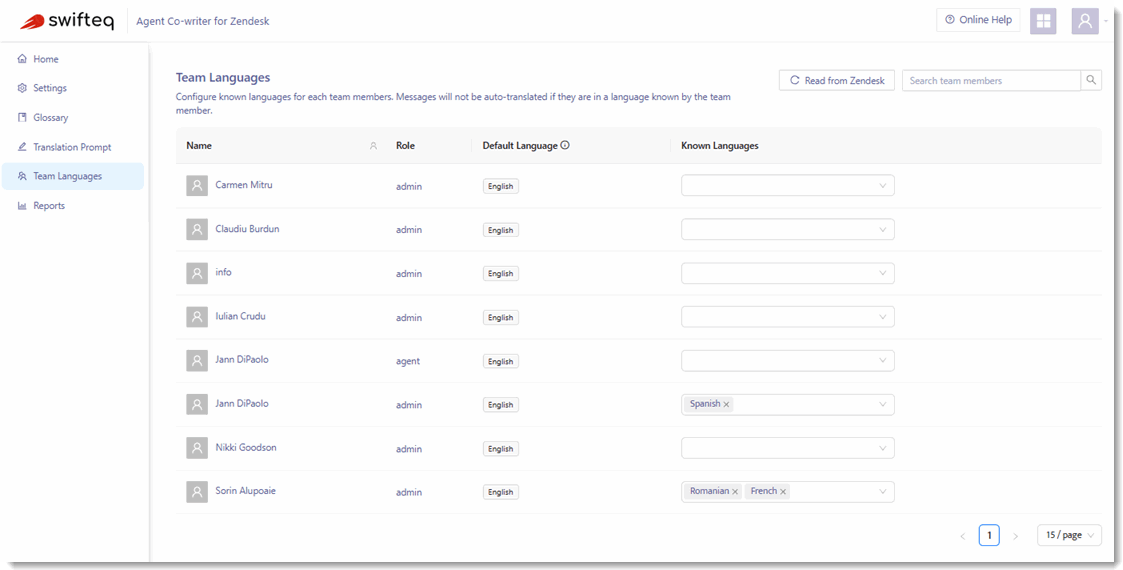Click the info user's avatar icon
Viewport: 1123px width, 570px height.
[197, 273]
